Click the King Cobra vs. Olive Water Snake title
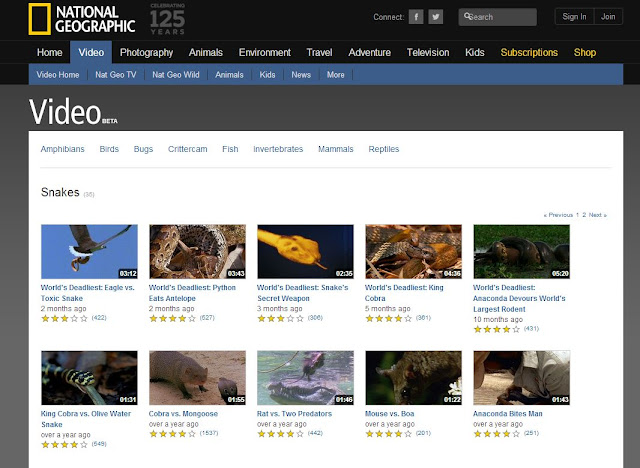Screen dimensions: 640x468 pos(86,419)
